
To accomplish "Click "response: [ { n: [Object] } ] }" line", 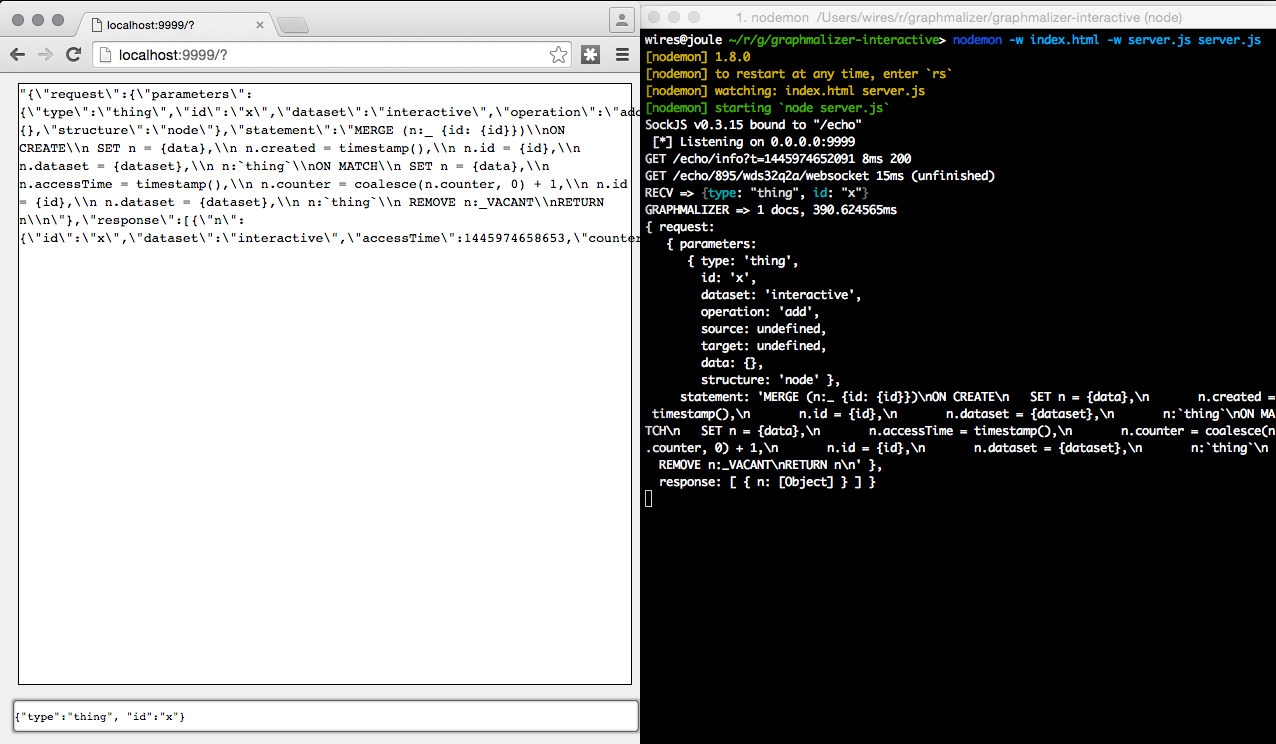I will point(767,482).
